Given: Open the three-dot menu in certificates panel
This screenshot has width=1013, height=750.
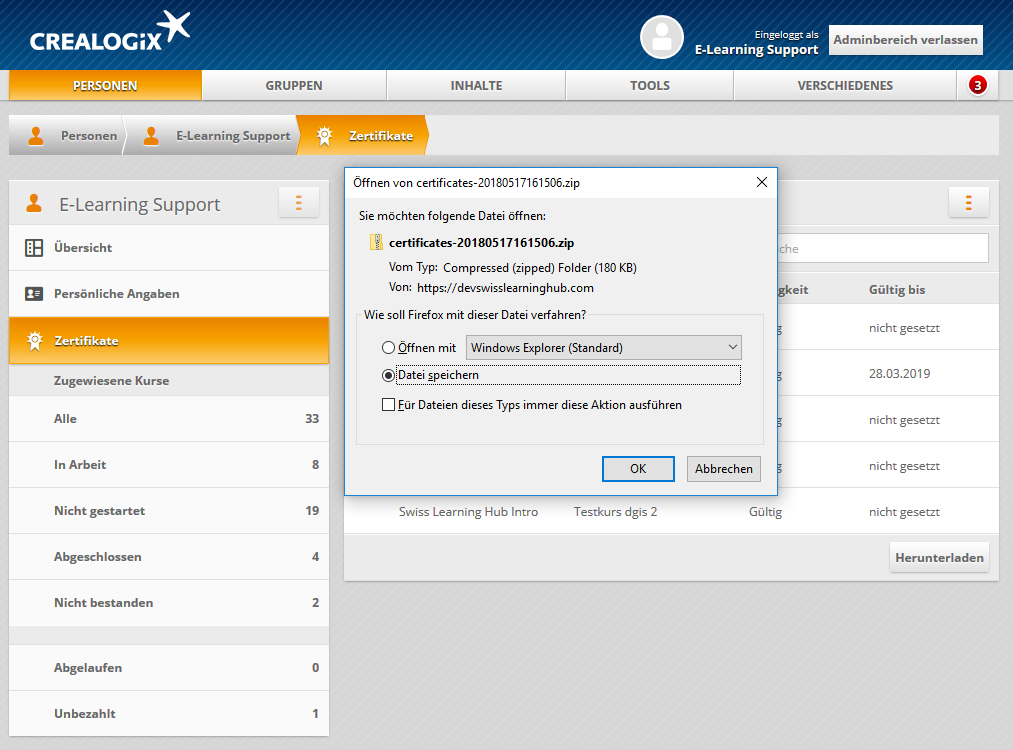Looking at the screenshot, I should [x=968, y=202].
